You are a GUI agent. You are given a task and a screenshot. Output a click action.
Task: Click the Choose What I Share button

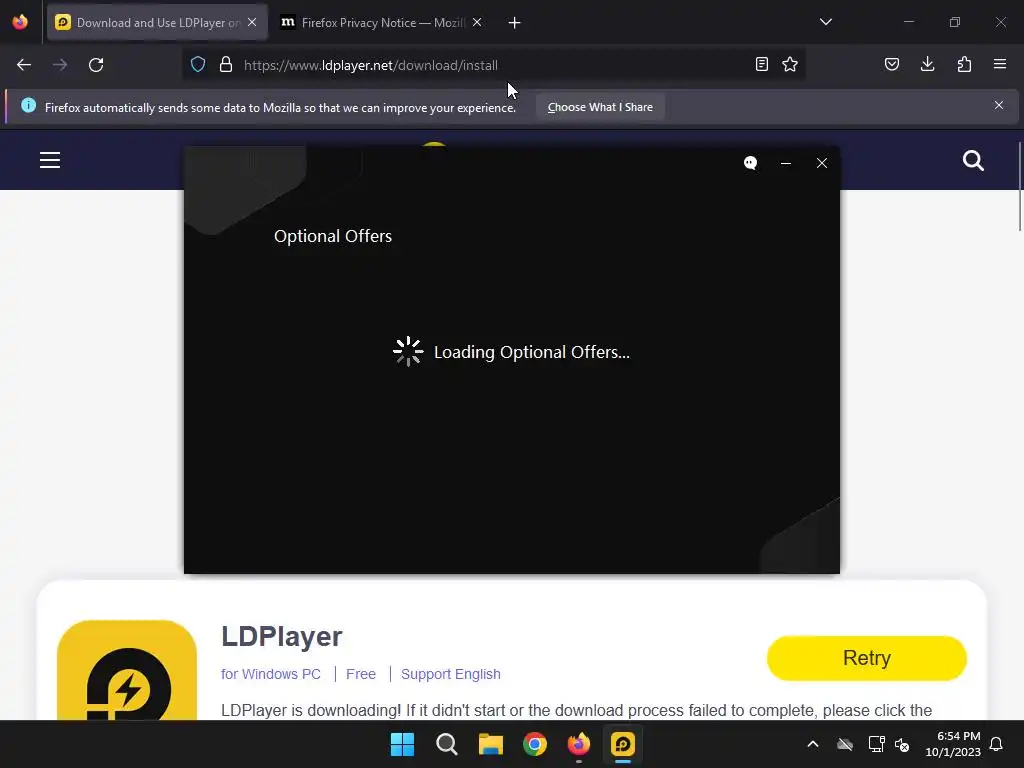click(x=600, y=107)
